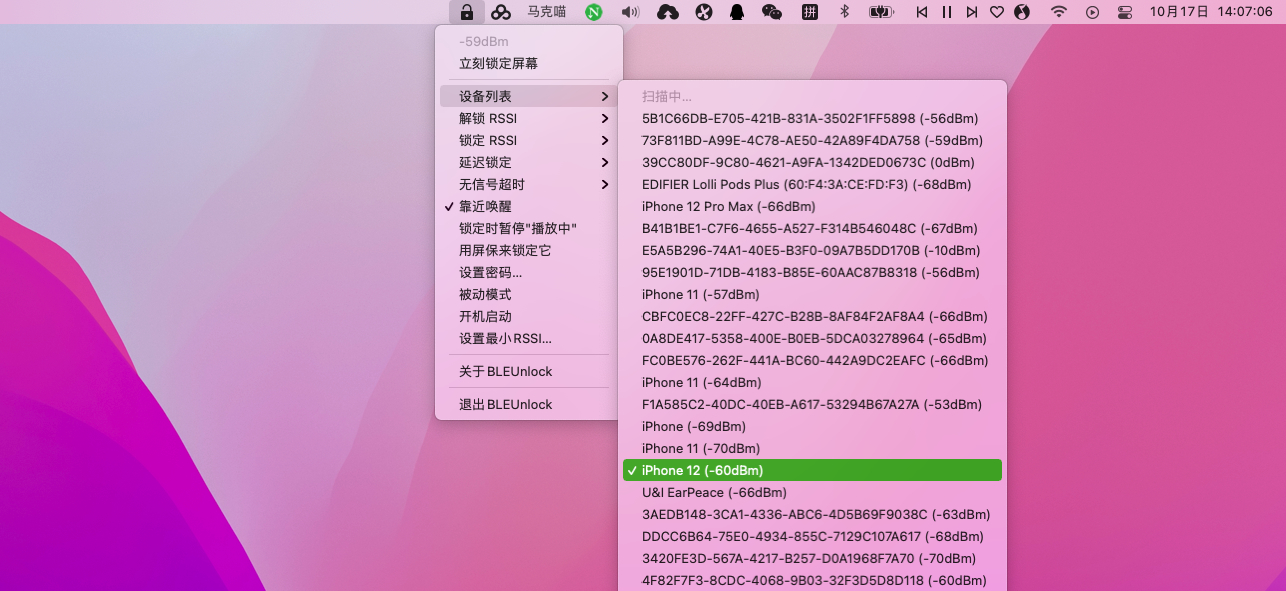Click the Wi-Fi status icon
The image size is (1286, 591).
1058,12
